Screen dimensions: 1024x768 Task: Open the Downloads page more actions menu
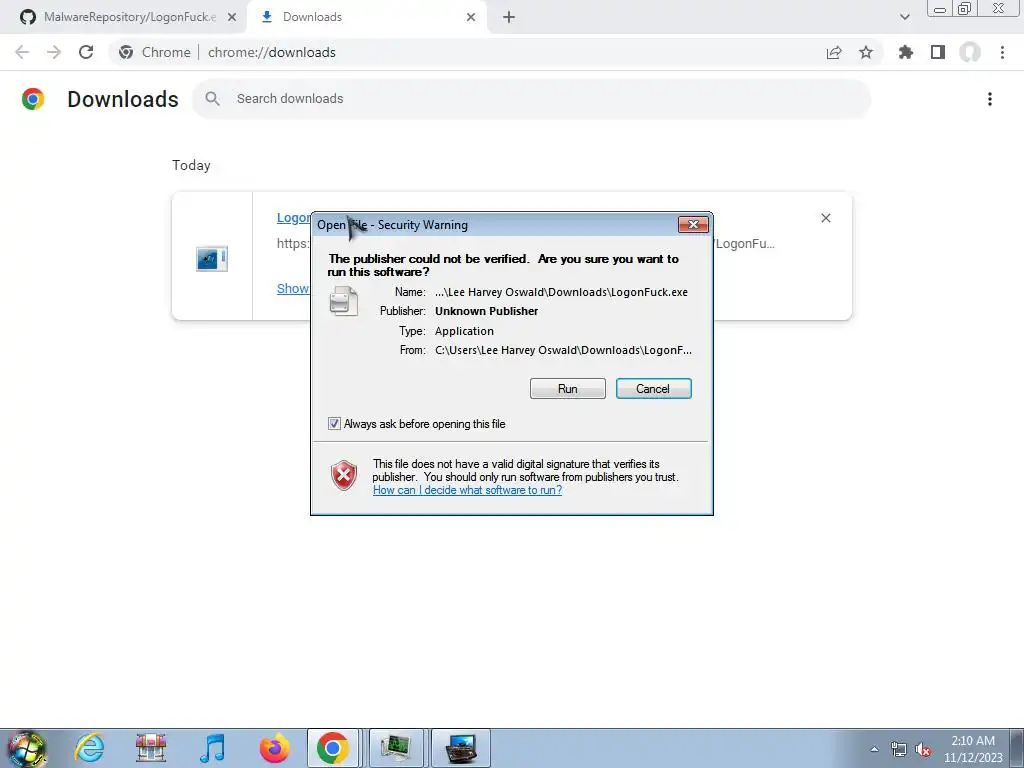point(990,99)
